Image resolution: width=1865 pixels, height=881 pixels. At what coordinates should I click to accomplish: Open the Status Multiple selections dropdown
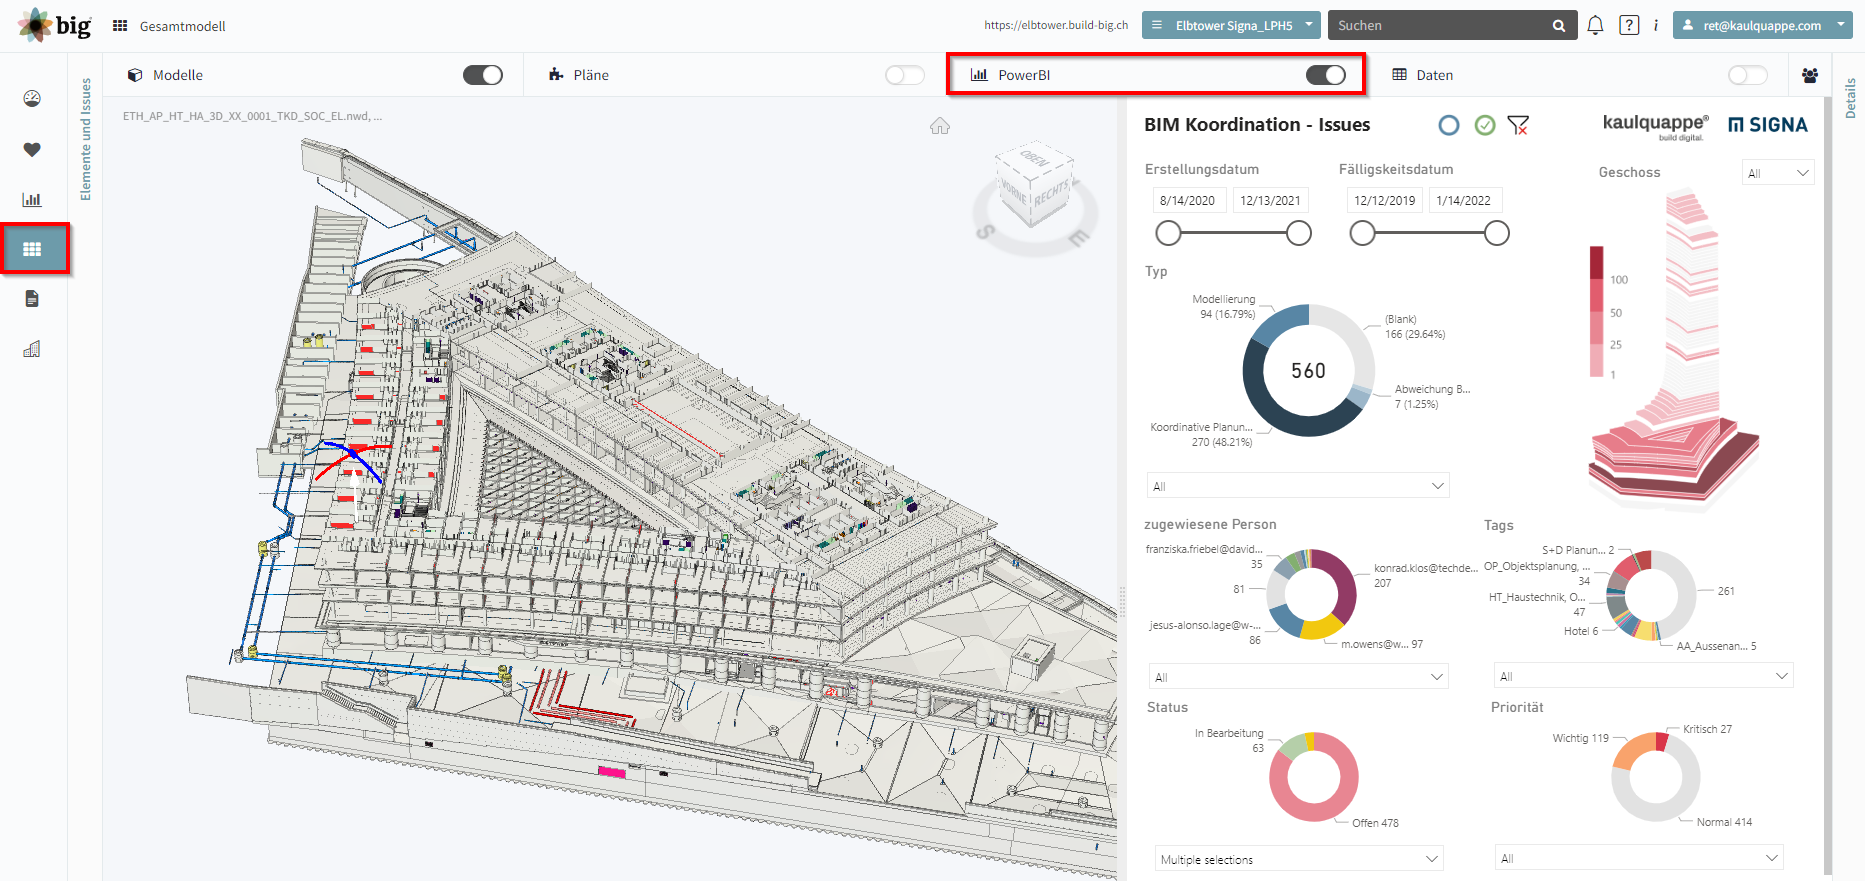1299,859
